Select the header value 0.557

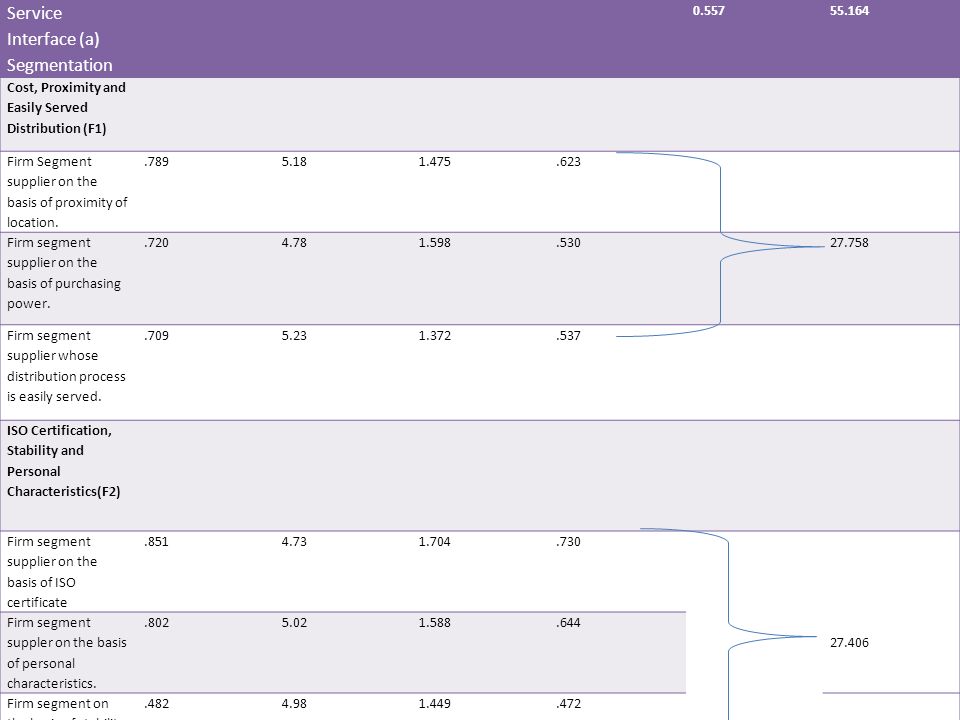(708, 10)
